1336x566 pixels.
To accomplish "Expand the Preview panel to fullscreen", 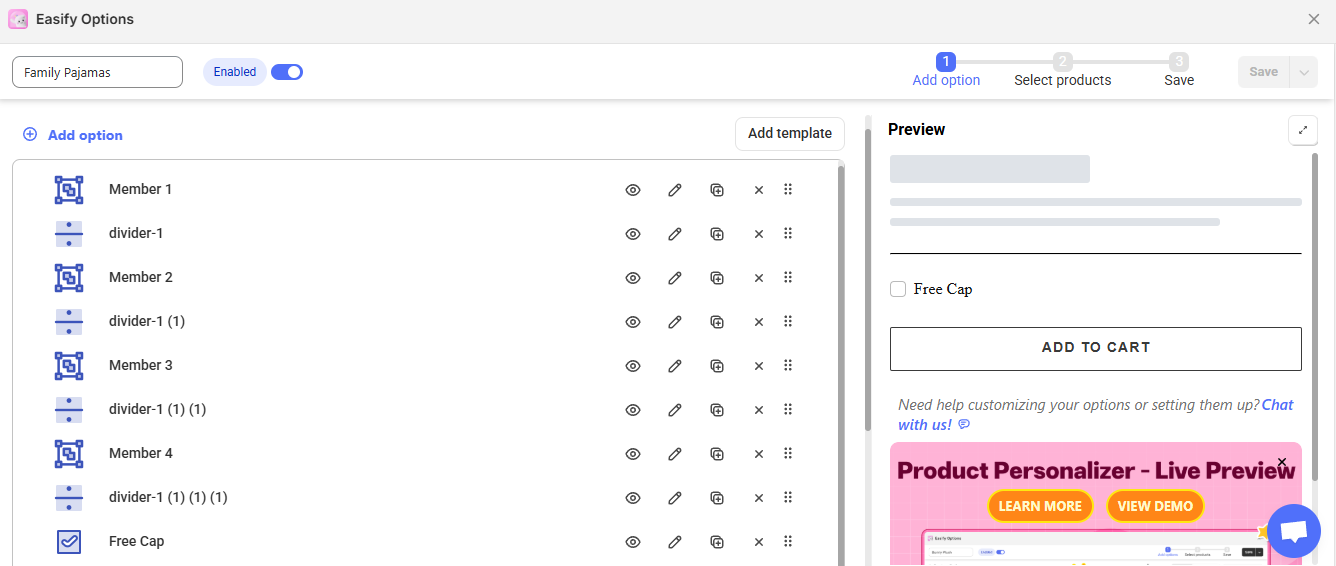I will 1302,130.
